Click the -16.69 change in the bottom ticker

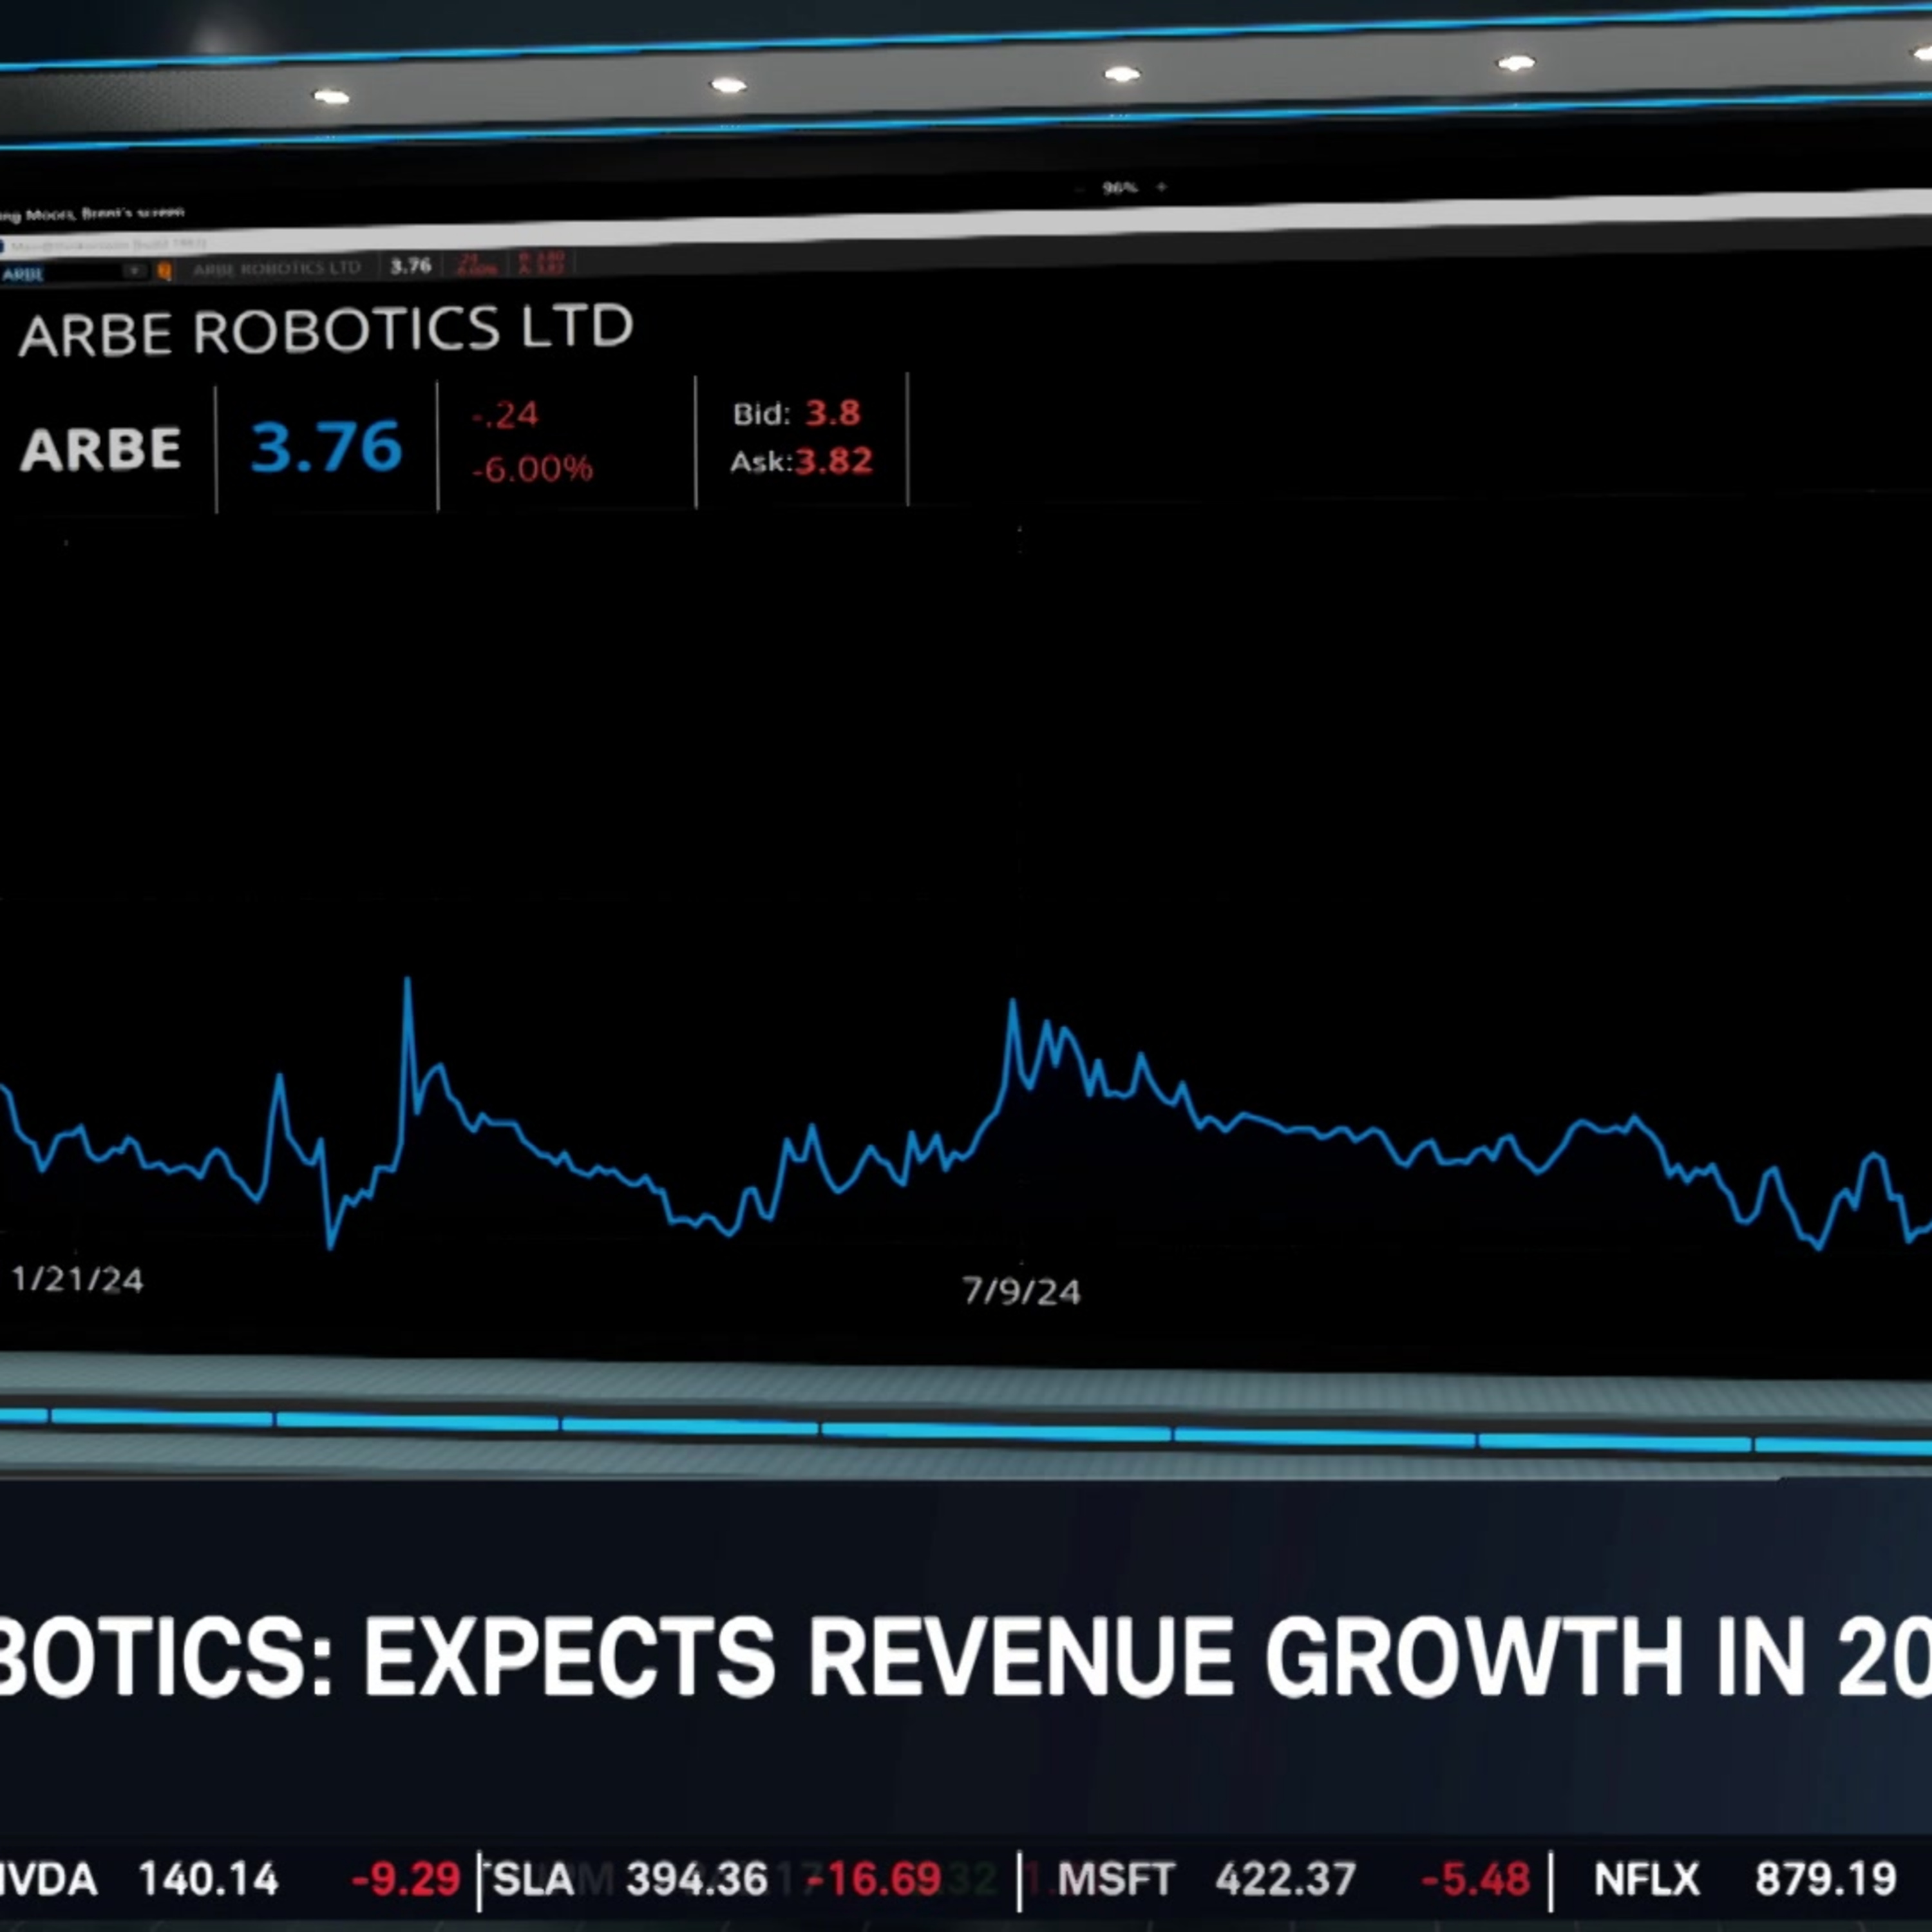tap(874, 1880)
